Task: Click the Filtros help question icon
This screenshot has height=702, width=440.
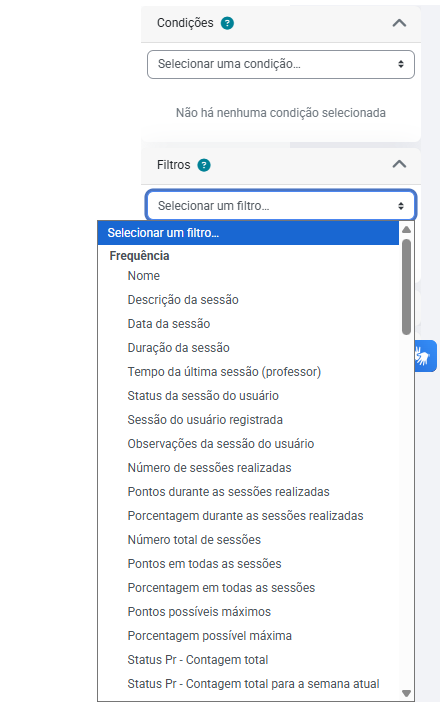Action: coord(204,165)
